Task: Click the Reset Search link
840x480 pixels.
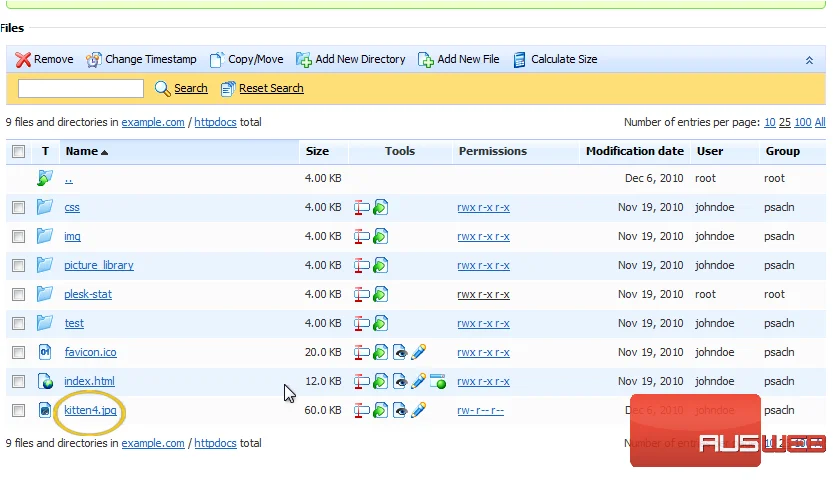Action: click(271, 88)
